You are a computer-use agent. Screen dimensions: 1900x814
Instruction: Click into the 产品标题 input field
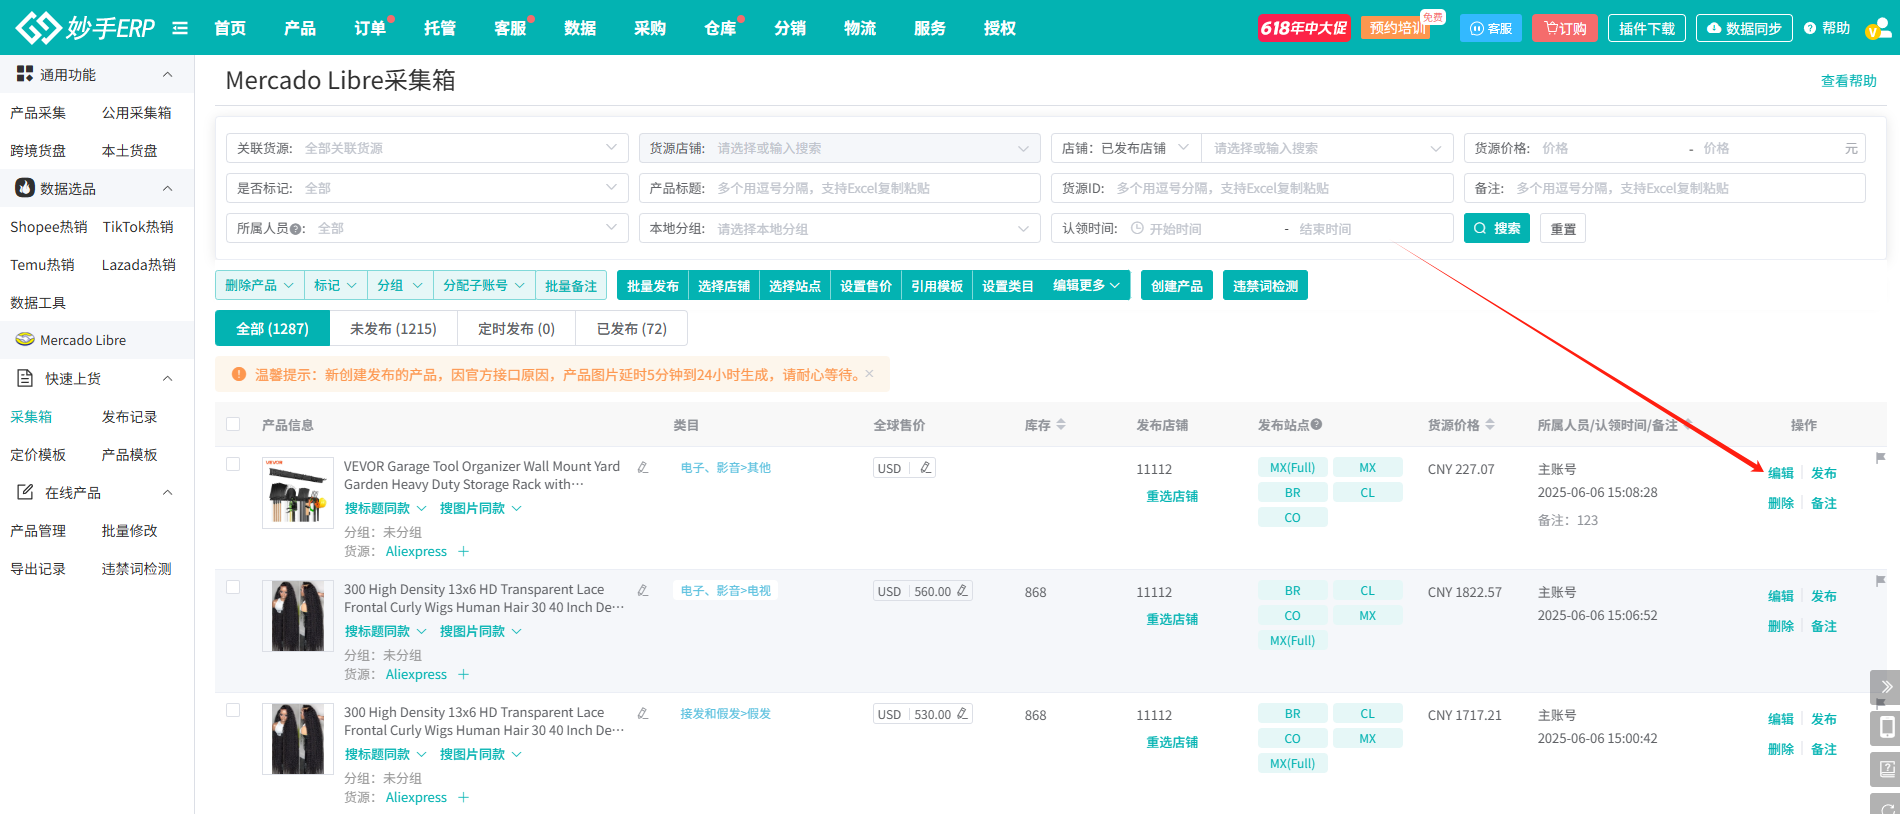(870, 188)
